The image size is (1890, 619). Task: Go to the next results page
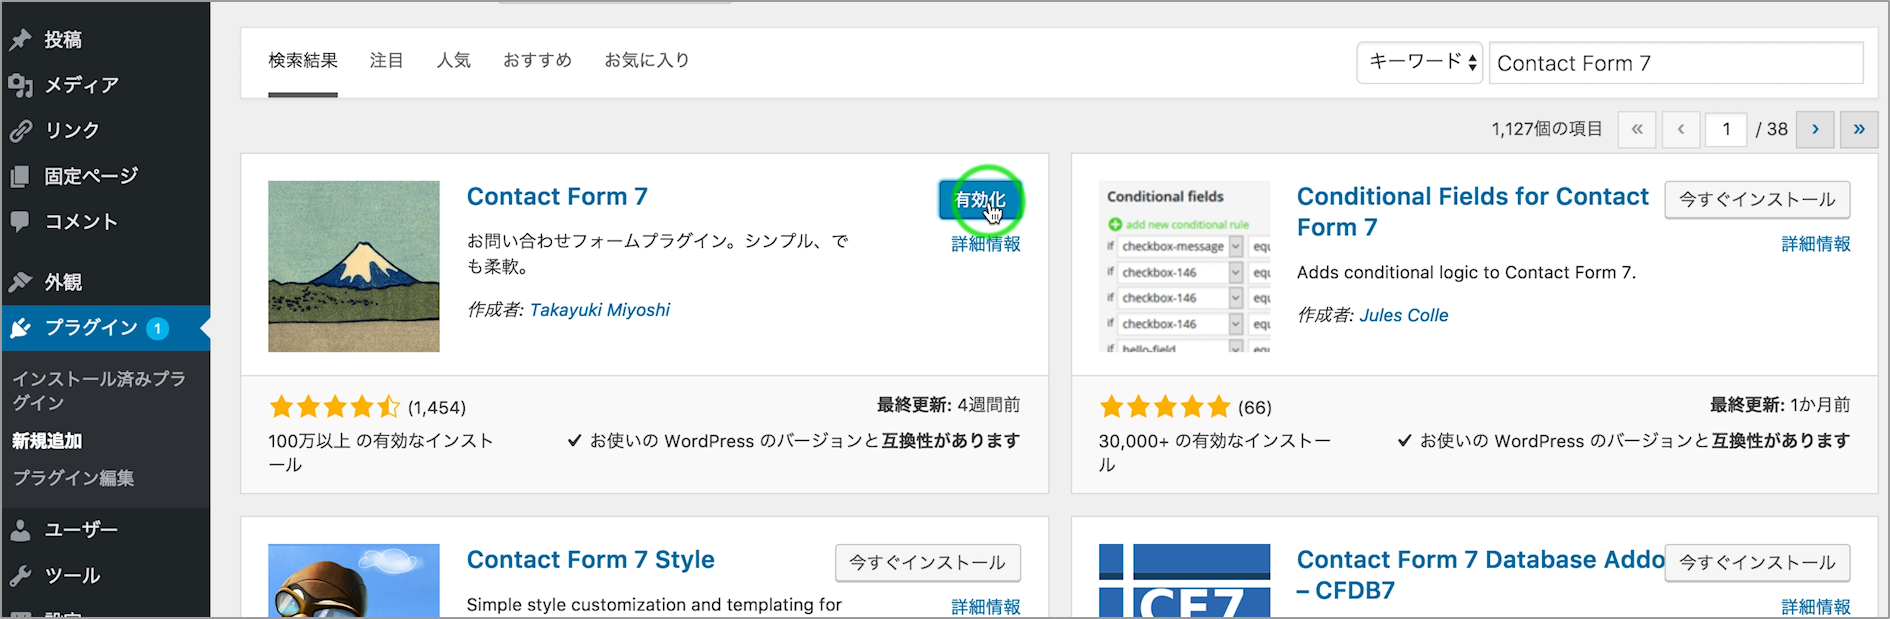(1815, 129)
